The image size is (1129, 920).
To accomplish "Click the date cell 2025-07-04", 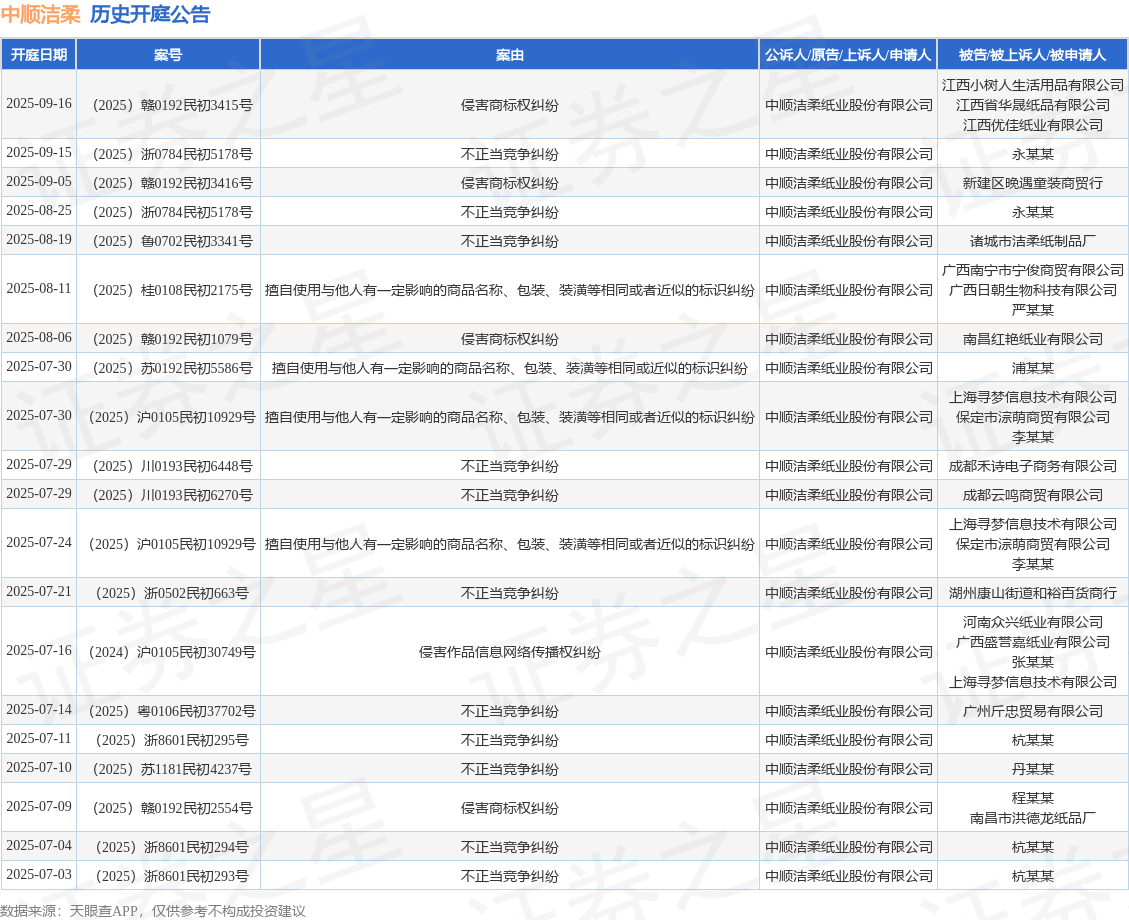I will 39,845.
